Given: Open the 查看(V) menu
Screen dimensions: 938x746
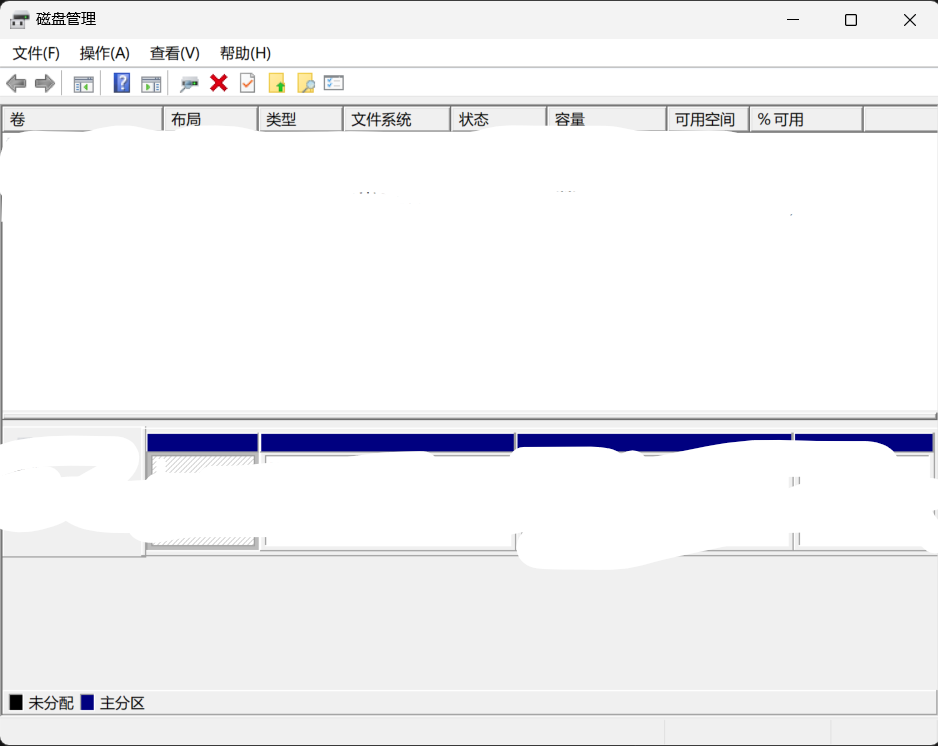Looking at the screenshot, I should pos(173,53).
